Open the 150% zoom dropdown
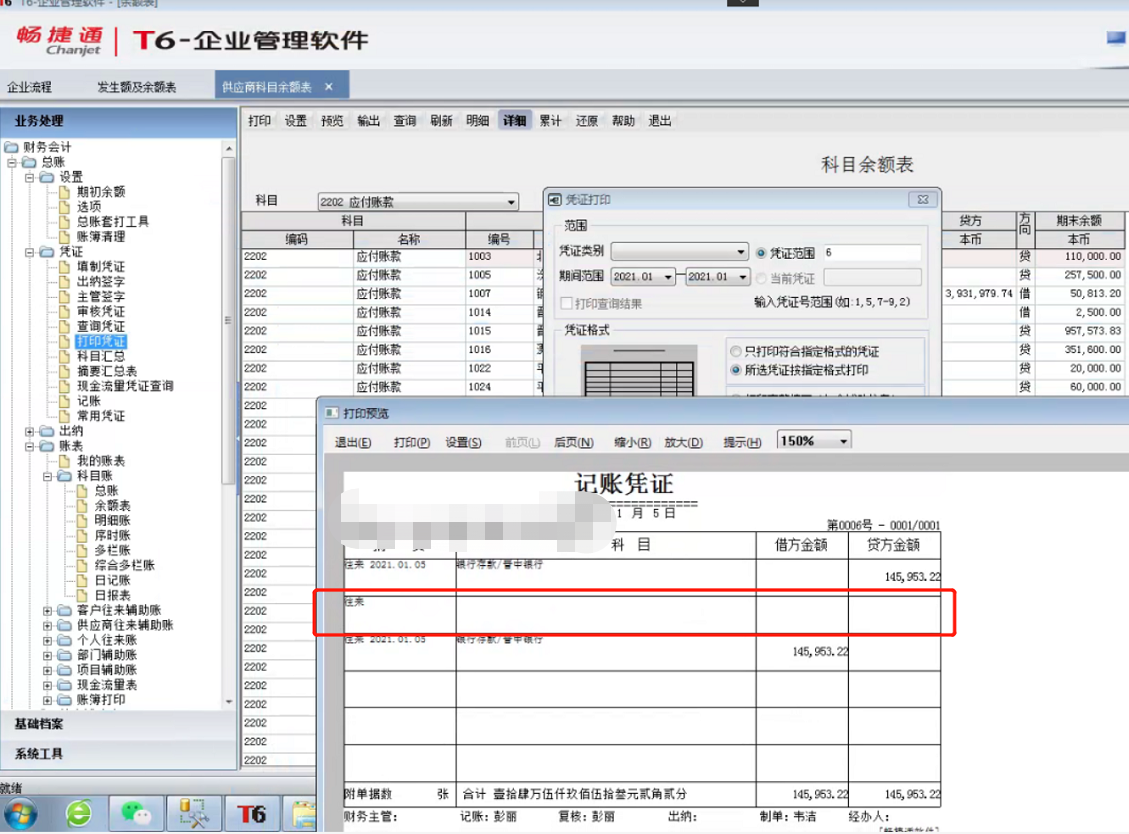The image size is (1129, 834). coord(843,441)
